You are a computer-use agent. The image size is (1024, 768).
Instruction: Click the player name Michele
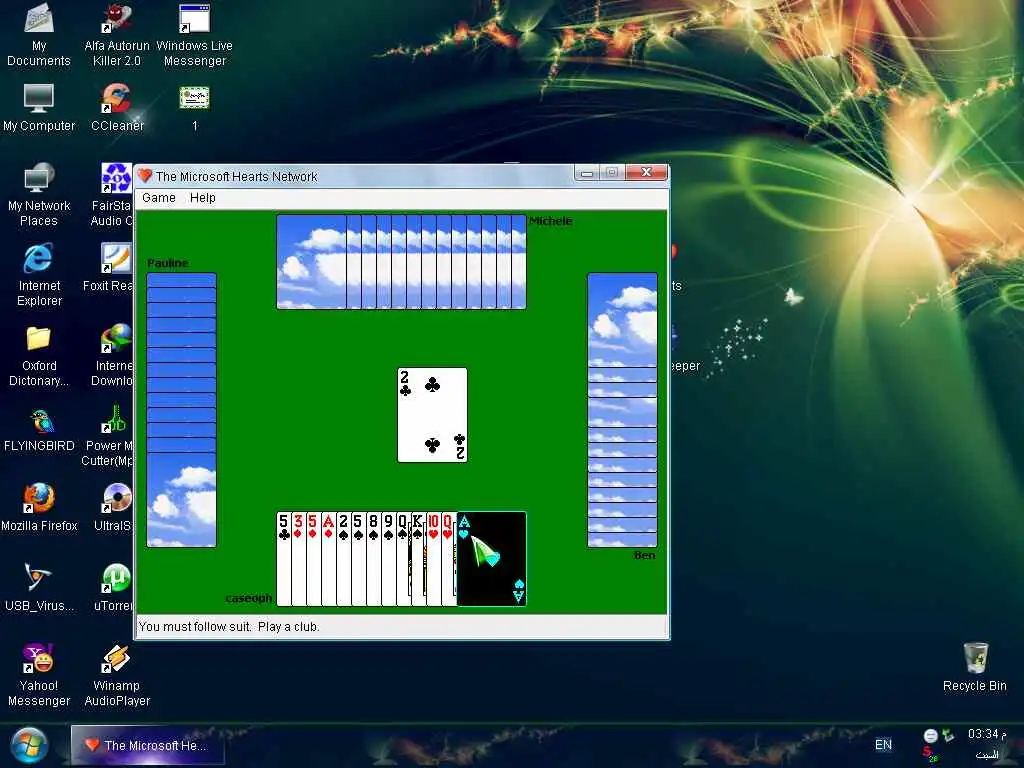pos(551,221)
